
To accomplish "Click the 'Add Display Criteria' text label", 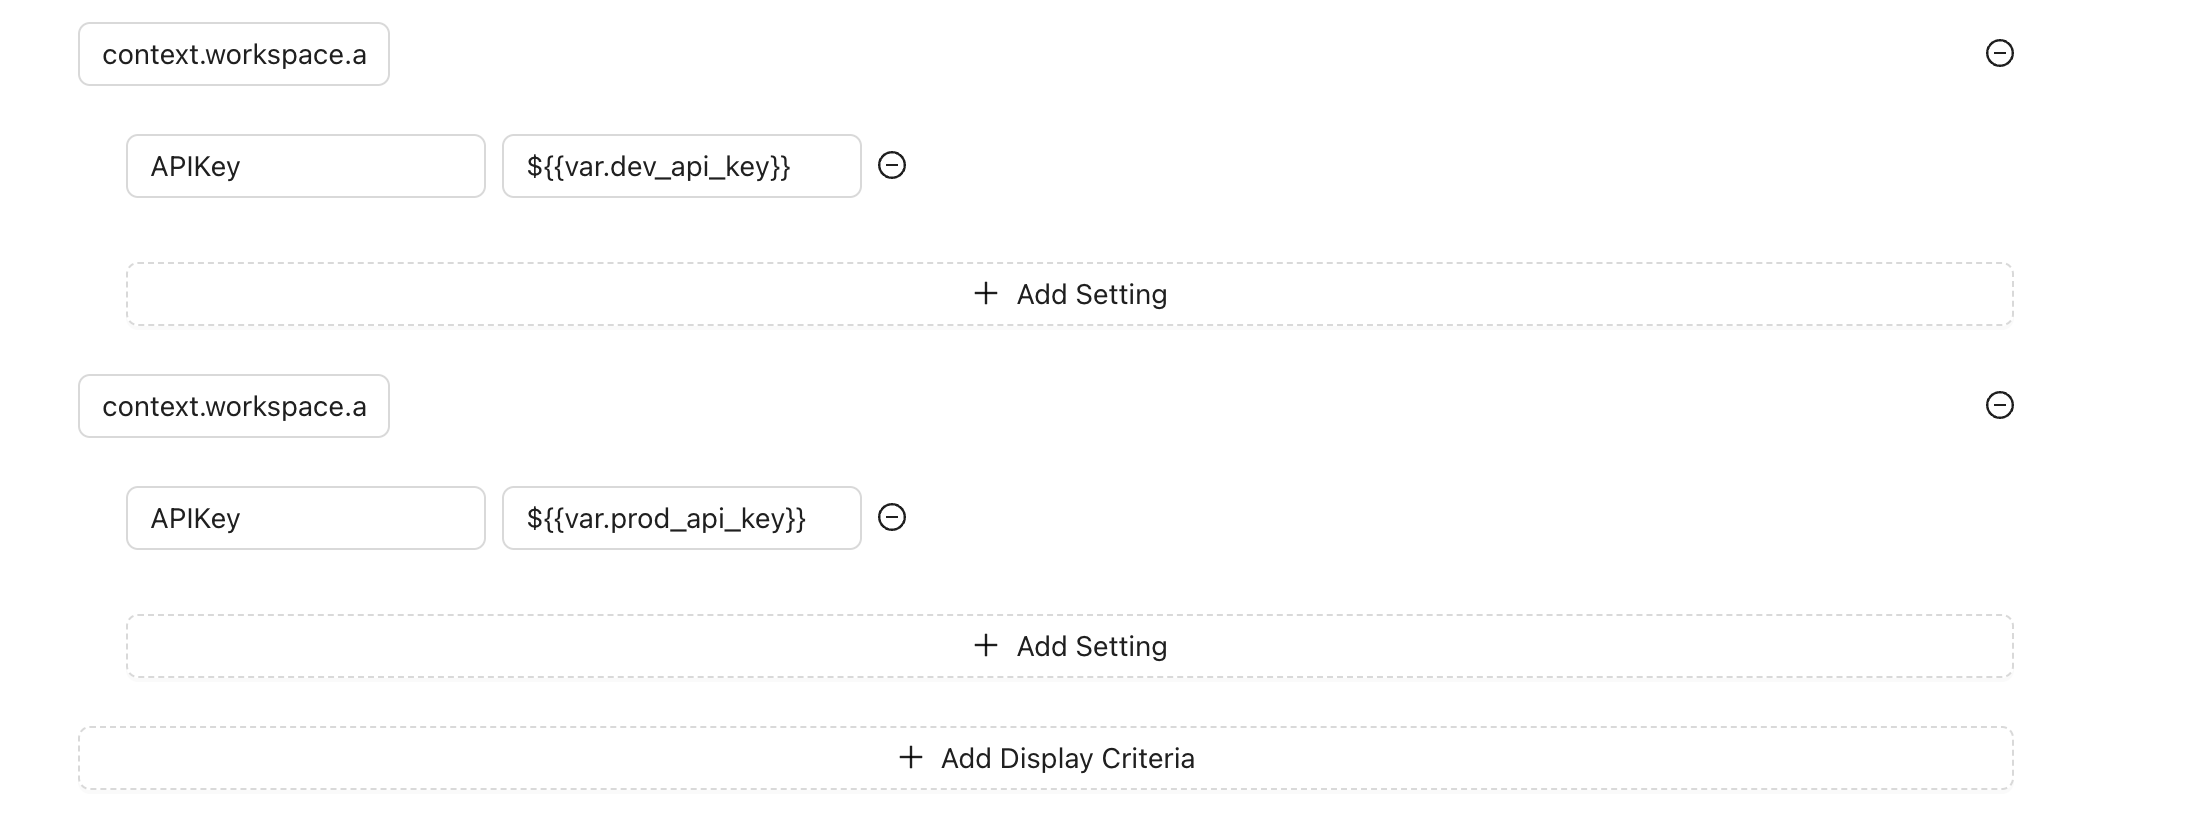I will [x=1067, y=758].
